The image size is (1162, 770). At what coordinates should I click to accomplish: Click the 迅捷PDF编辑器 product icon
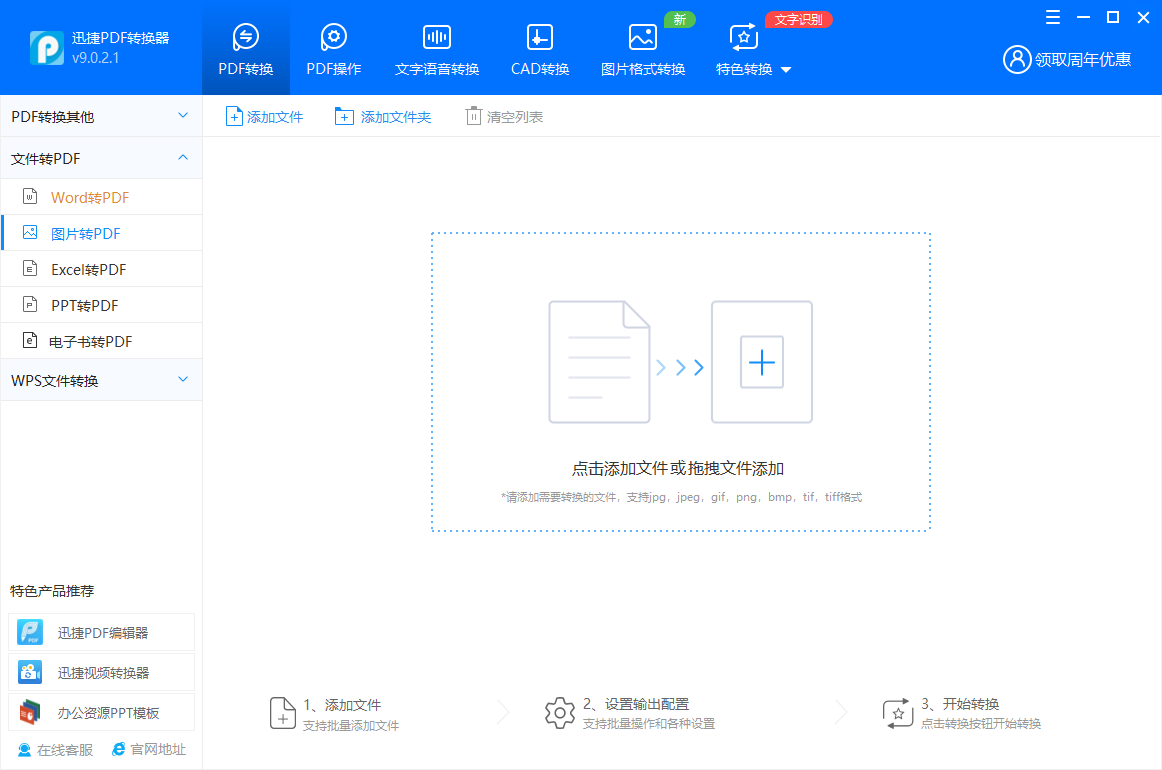(x=30, y=632)
